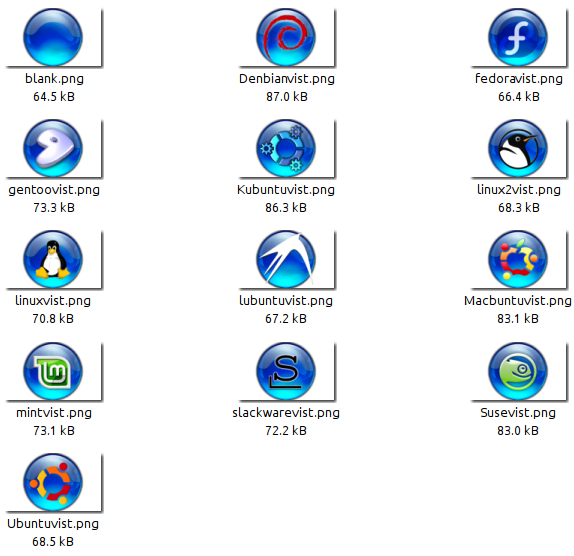Select the Macbuntuvist.png label
The image size is (574, 556).
coord(518,301)
